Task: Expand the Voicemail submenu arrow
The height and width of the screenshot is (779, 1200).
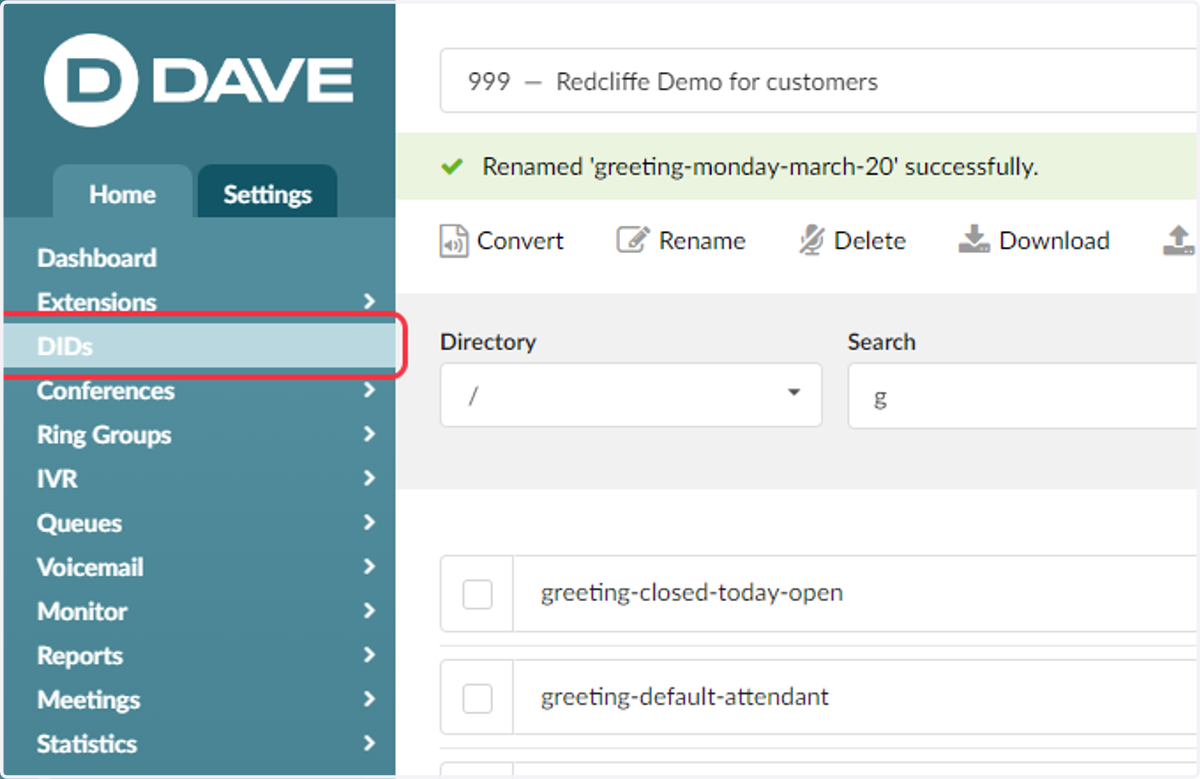Action: [369, 566]
